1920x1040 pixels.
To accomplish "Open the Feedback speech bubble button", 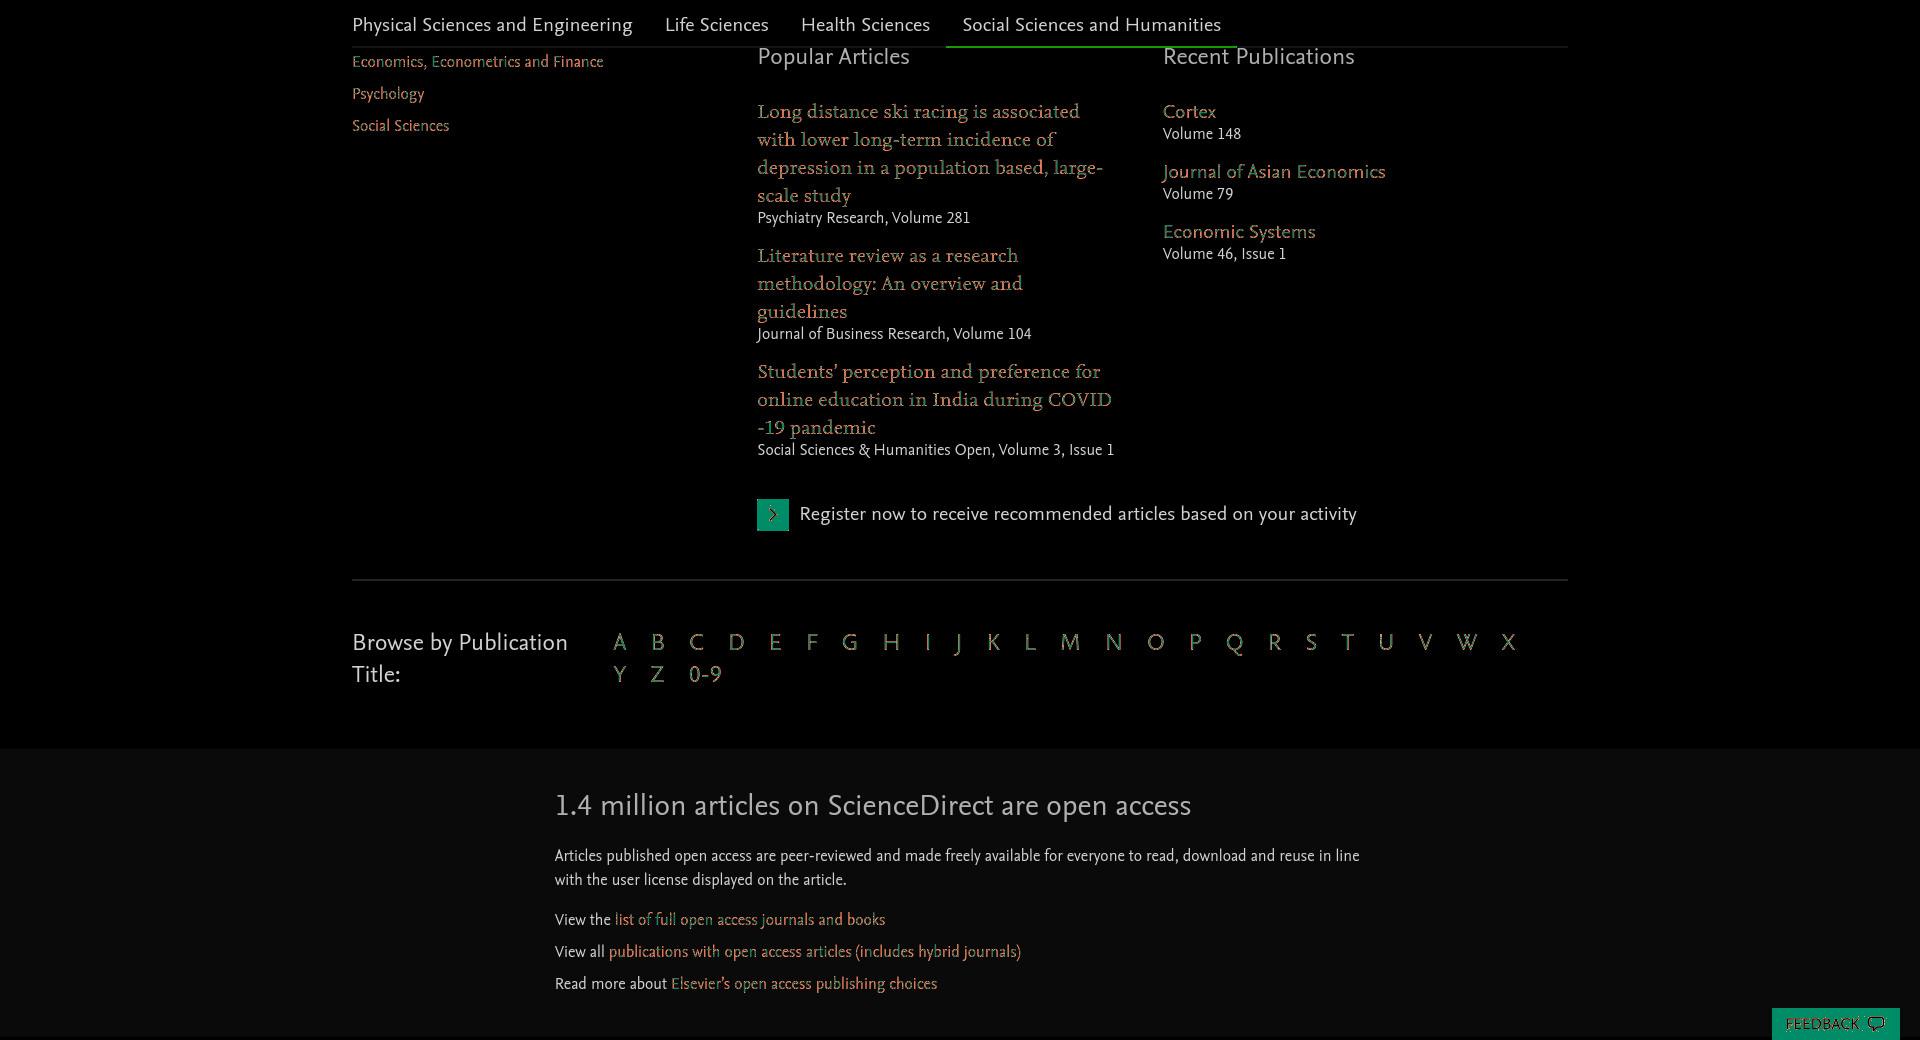I will [x=1835, y=1024].
